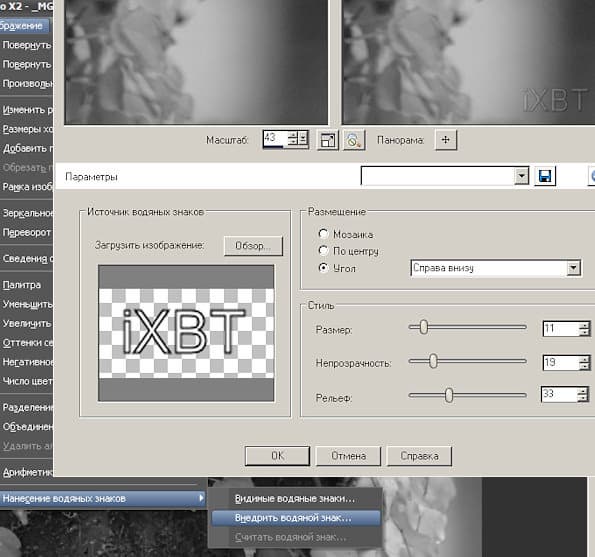This screenshot has height=557, width=595.
Task: Toggle the preview lock icon beside zoom
Action: [x=354, y=140]
